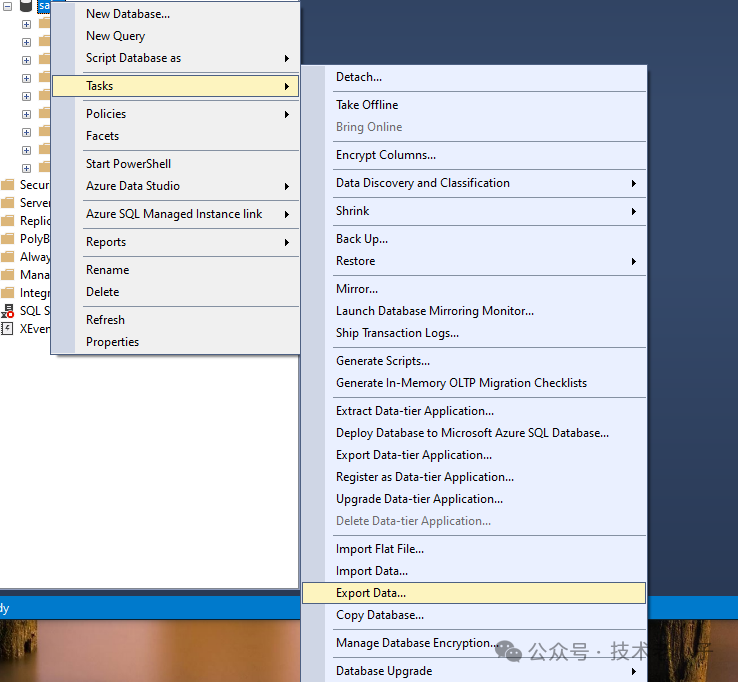Select Import Flat File option
Image resolution: width=738 pixels, height=682 pixels.
pos(380,549)
